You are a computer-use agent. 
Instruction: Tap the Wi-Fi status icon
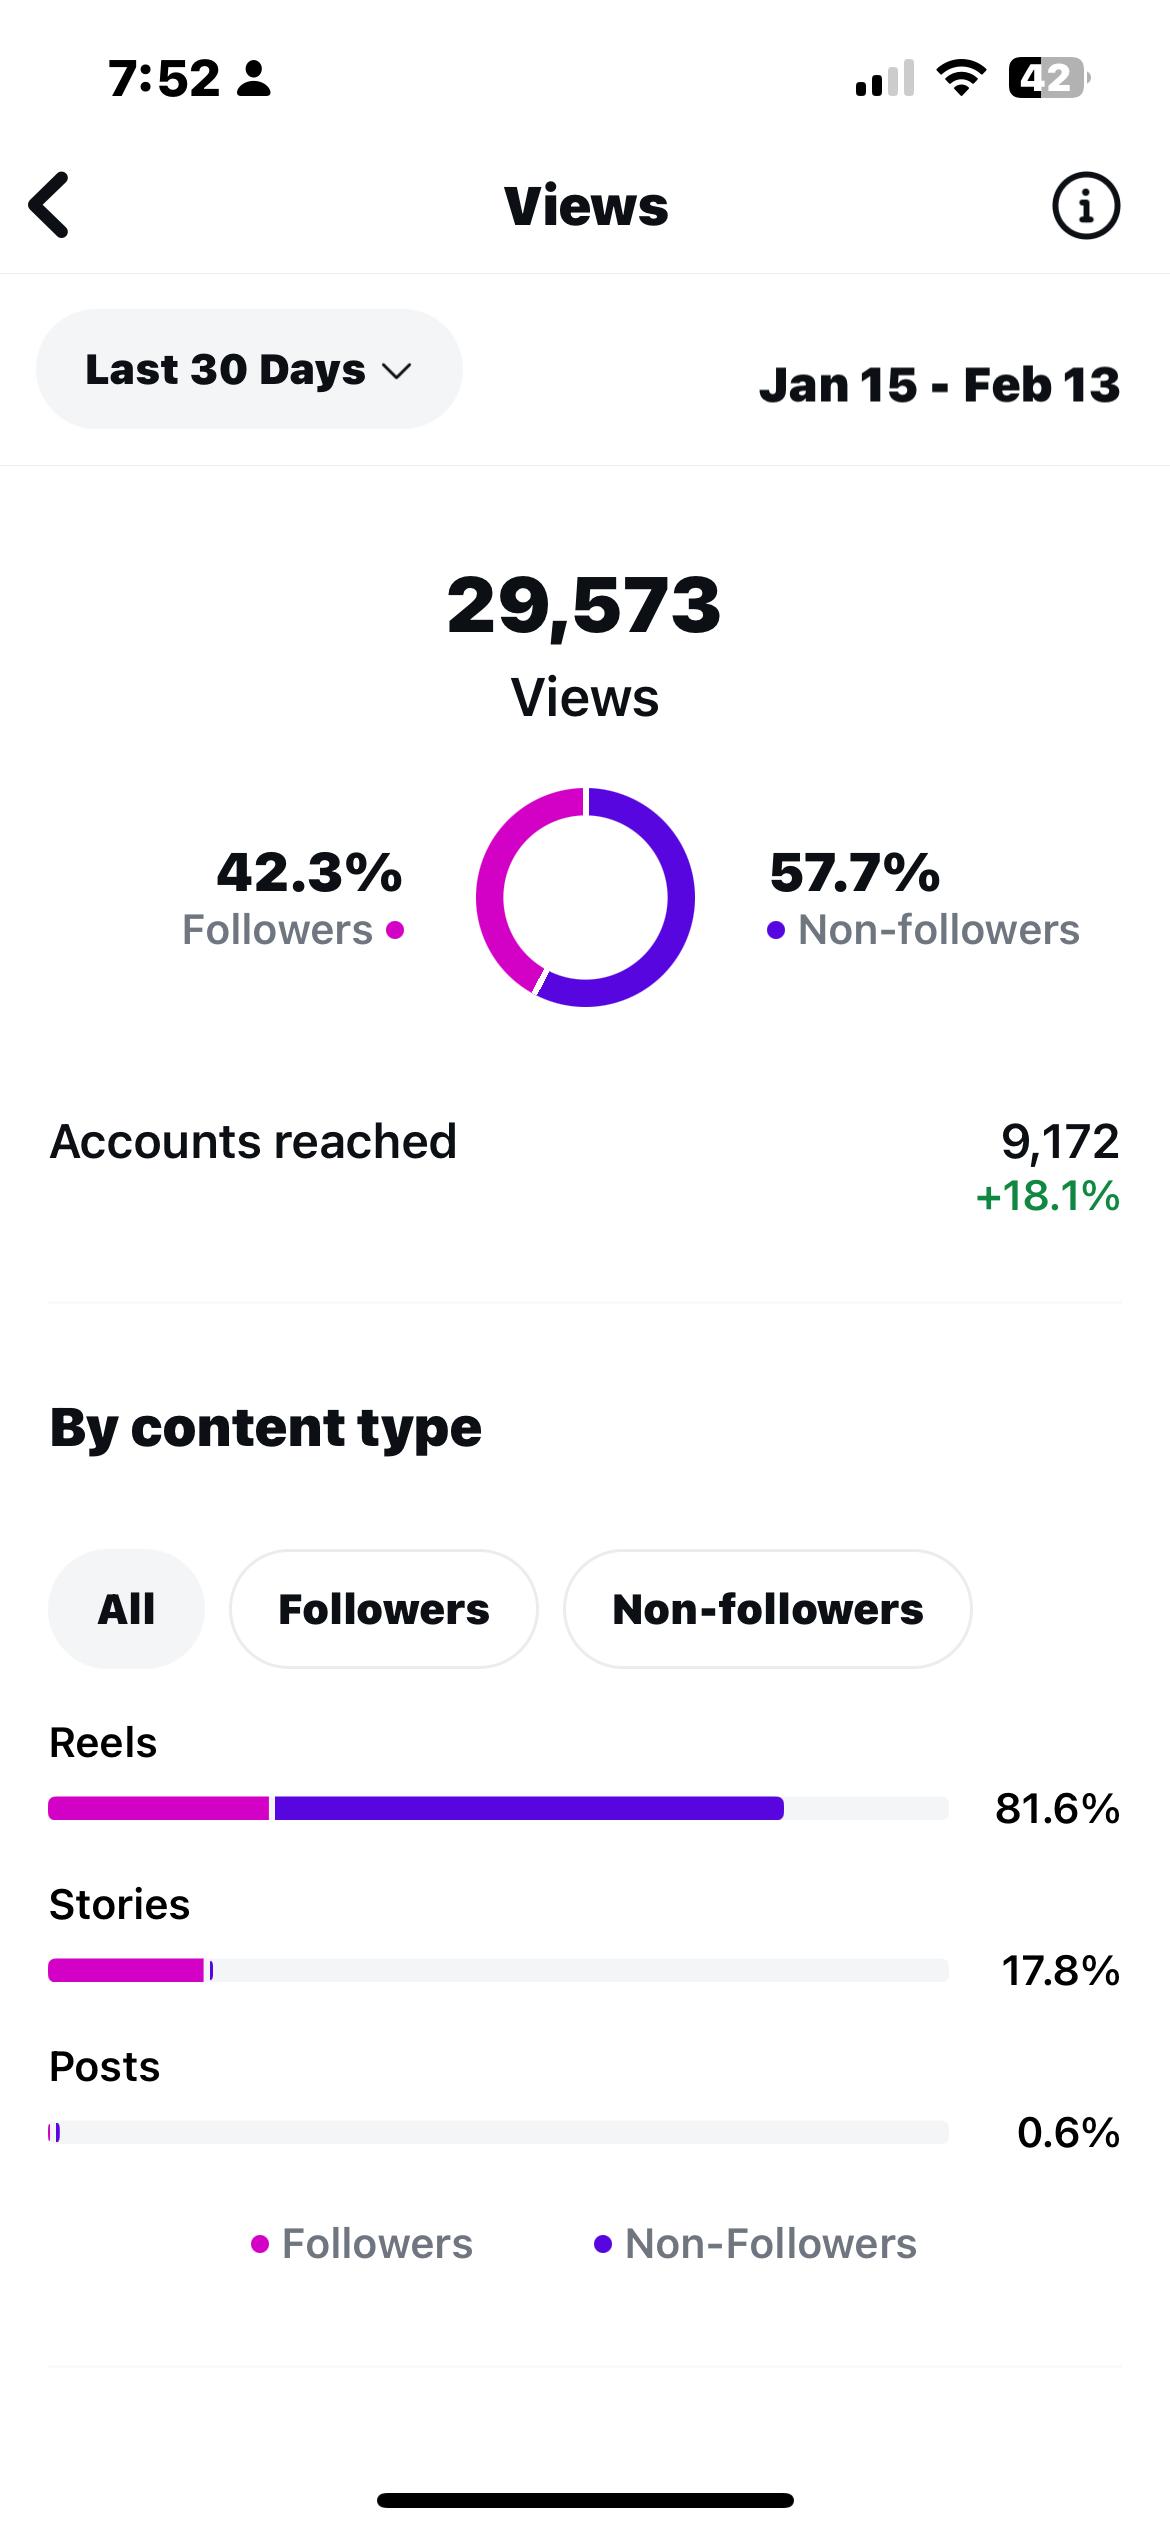960,78
